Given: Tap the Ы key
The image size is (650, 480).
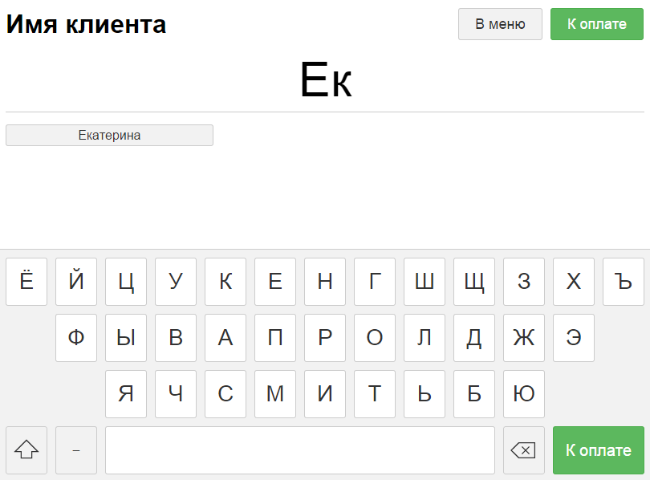Looking at the screenshot, I should tap(126, 337).
